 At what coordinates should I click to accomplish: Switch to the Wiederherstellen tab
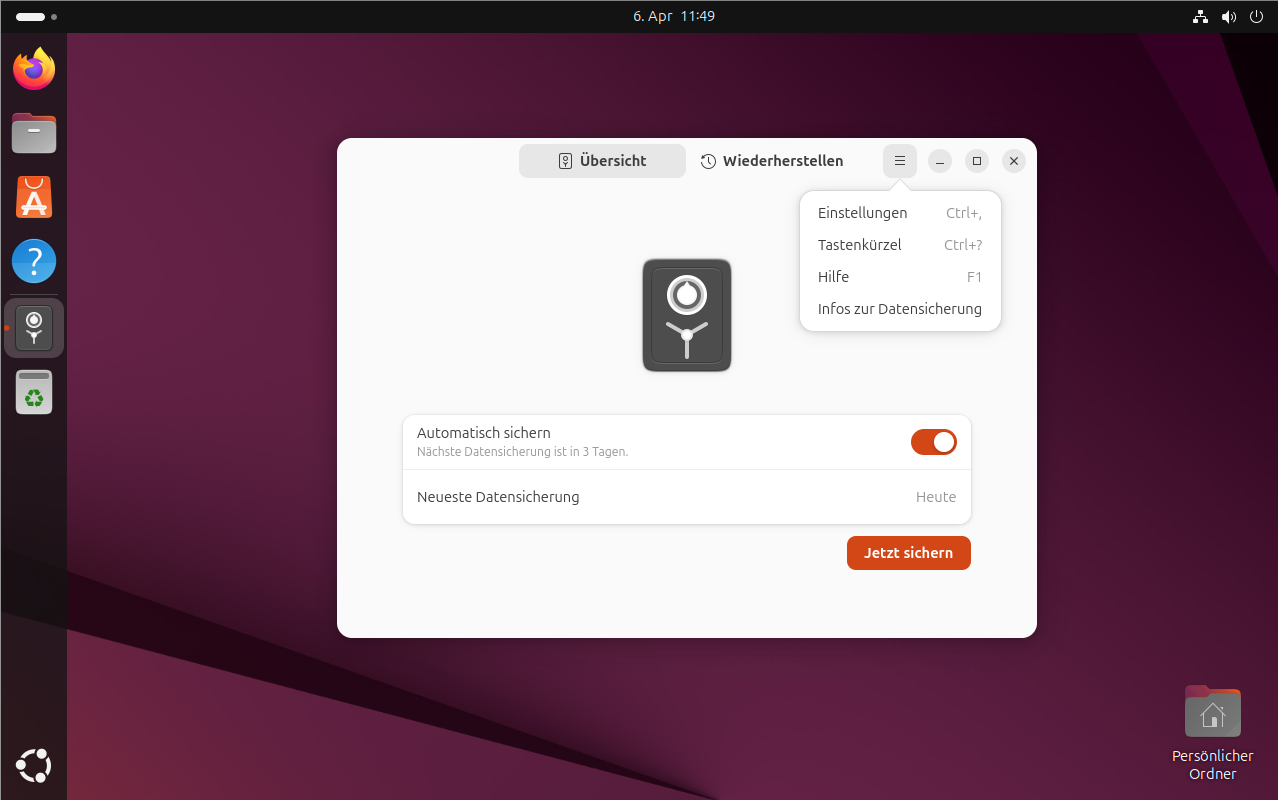pyautogui.click(x=772, y=161)
